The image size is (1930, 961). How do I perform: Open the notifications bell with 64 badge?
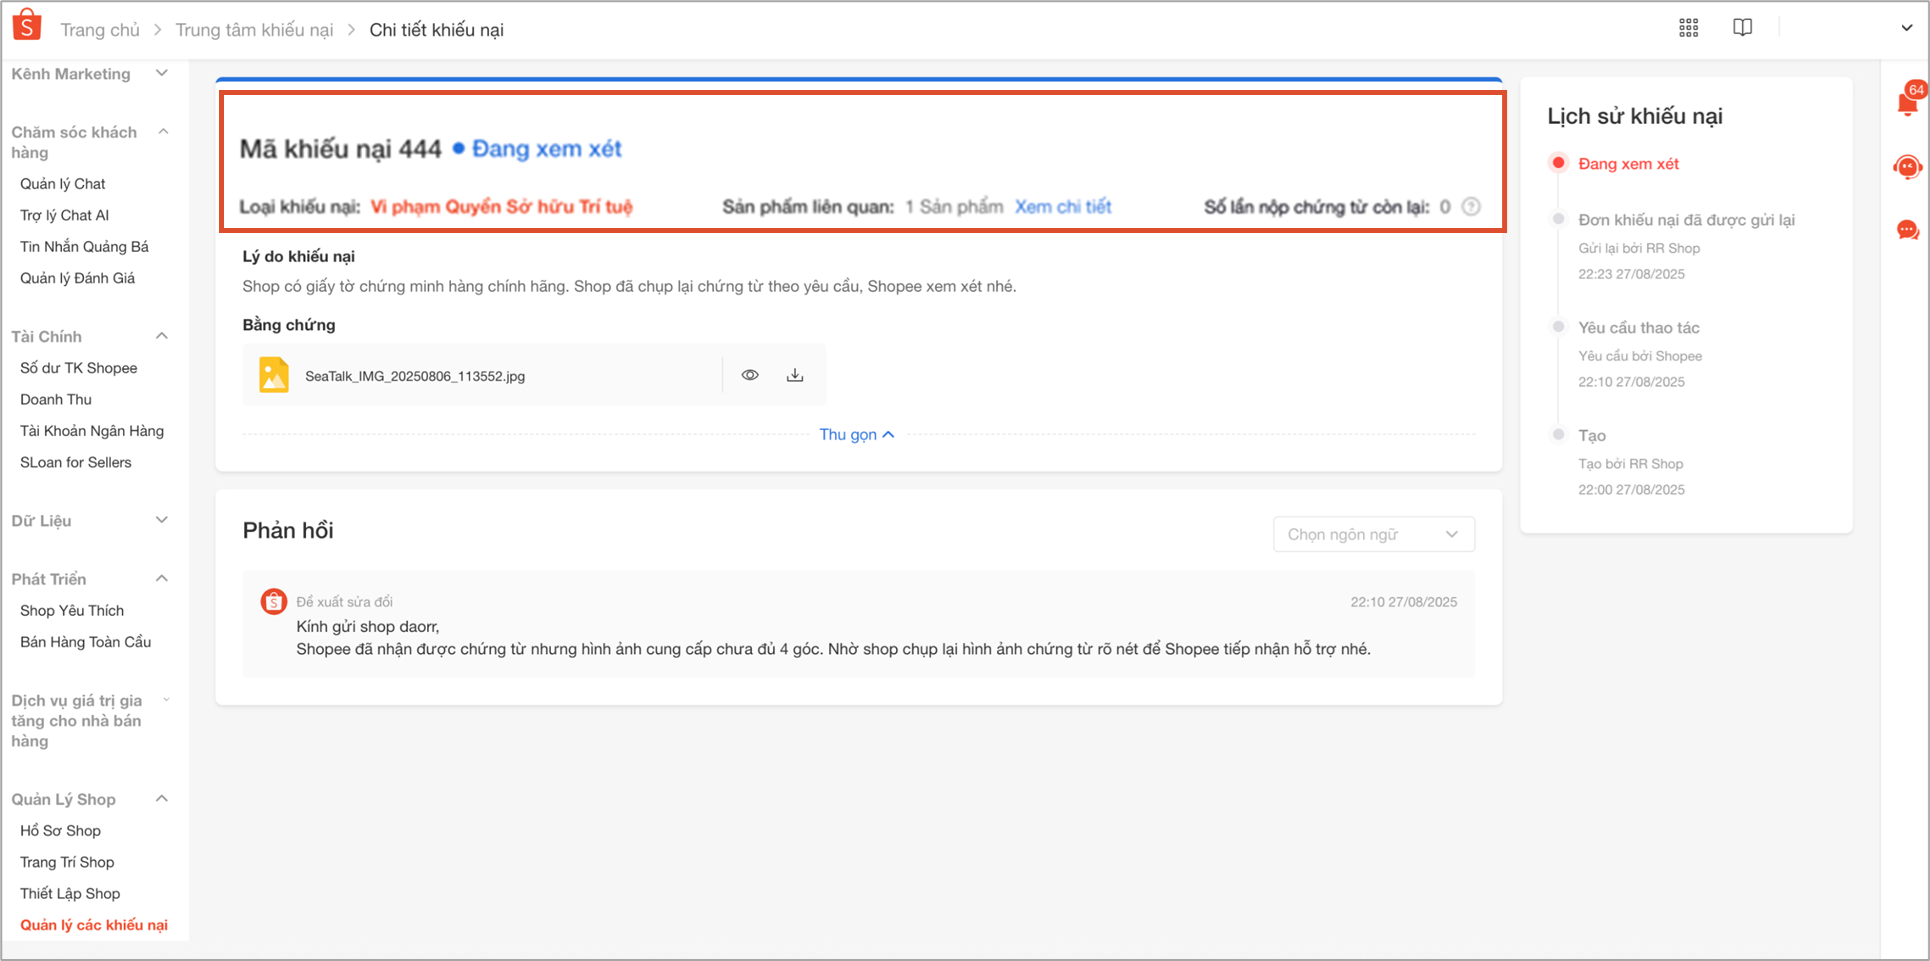(x=1907, y=103)
